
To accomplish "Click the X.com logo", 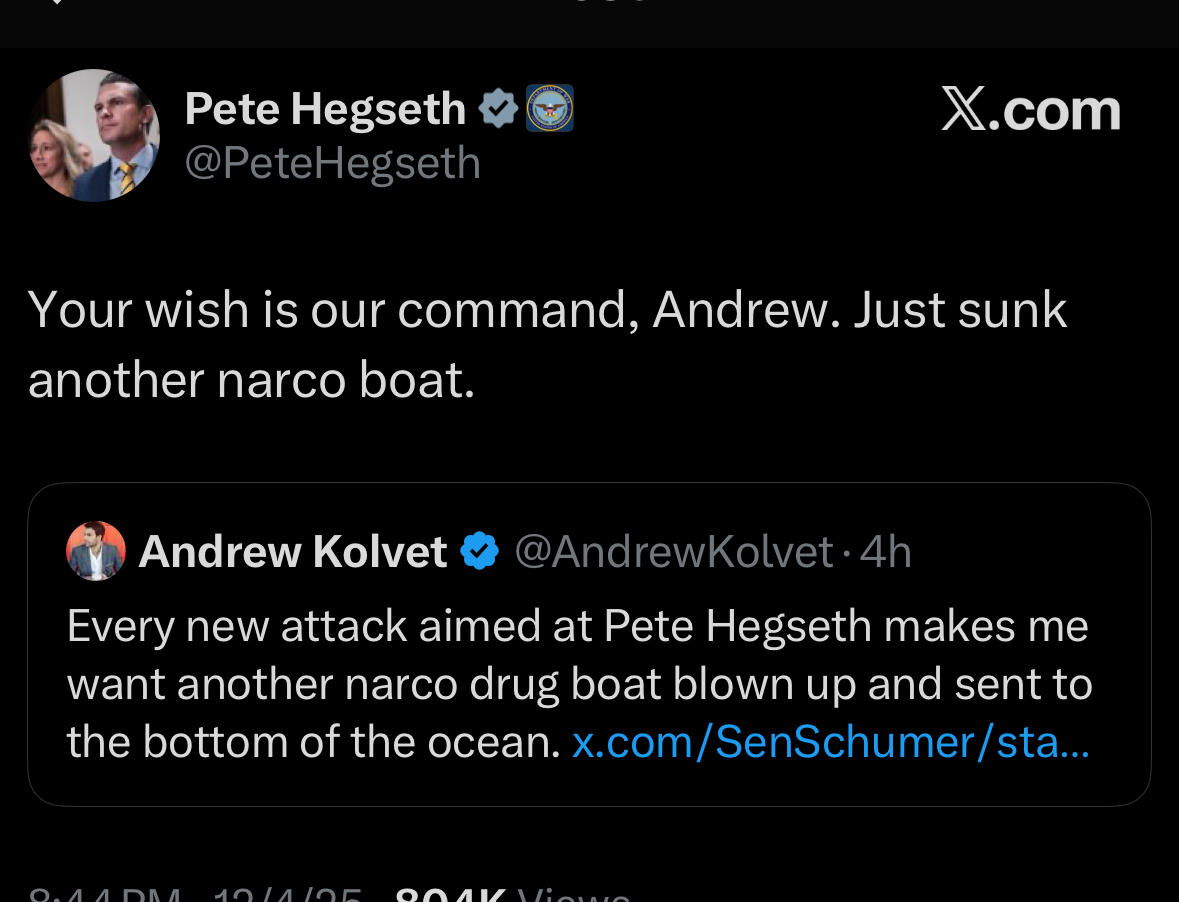I will (1031, 109).
